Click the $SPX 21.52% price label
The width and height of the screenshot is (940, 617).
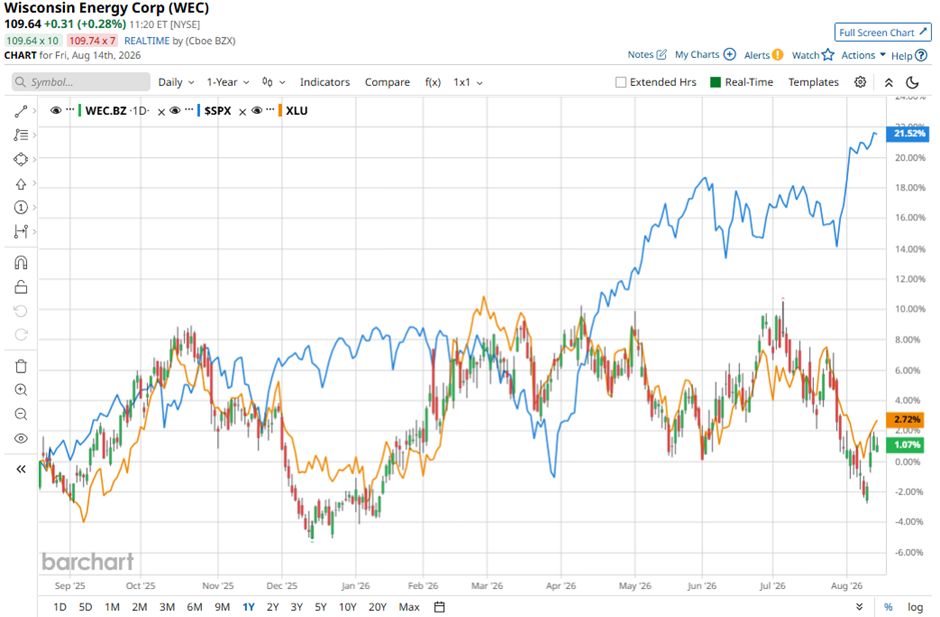tap(908, 133)
